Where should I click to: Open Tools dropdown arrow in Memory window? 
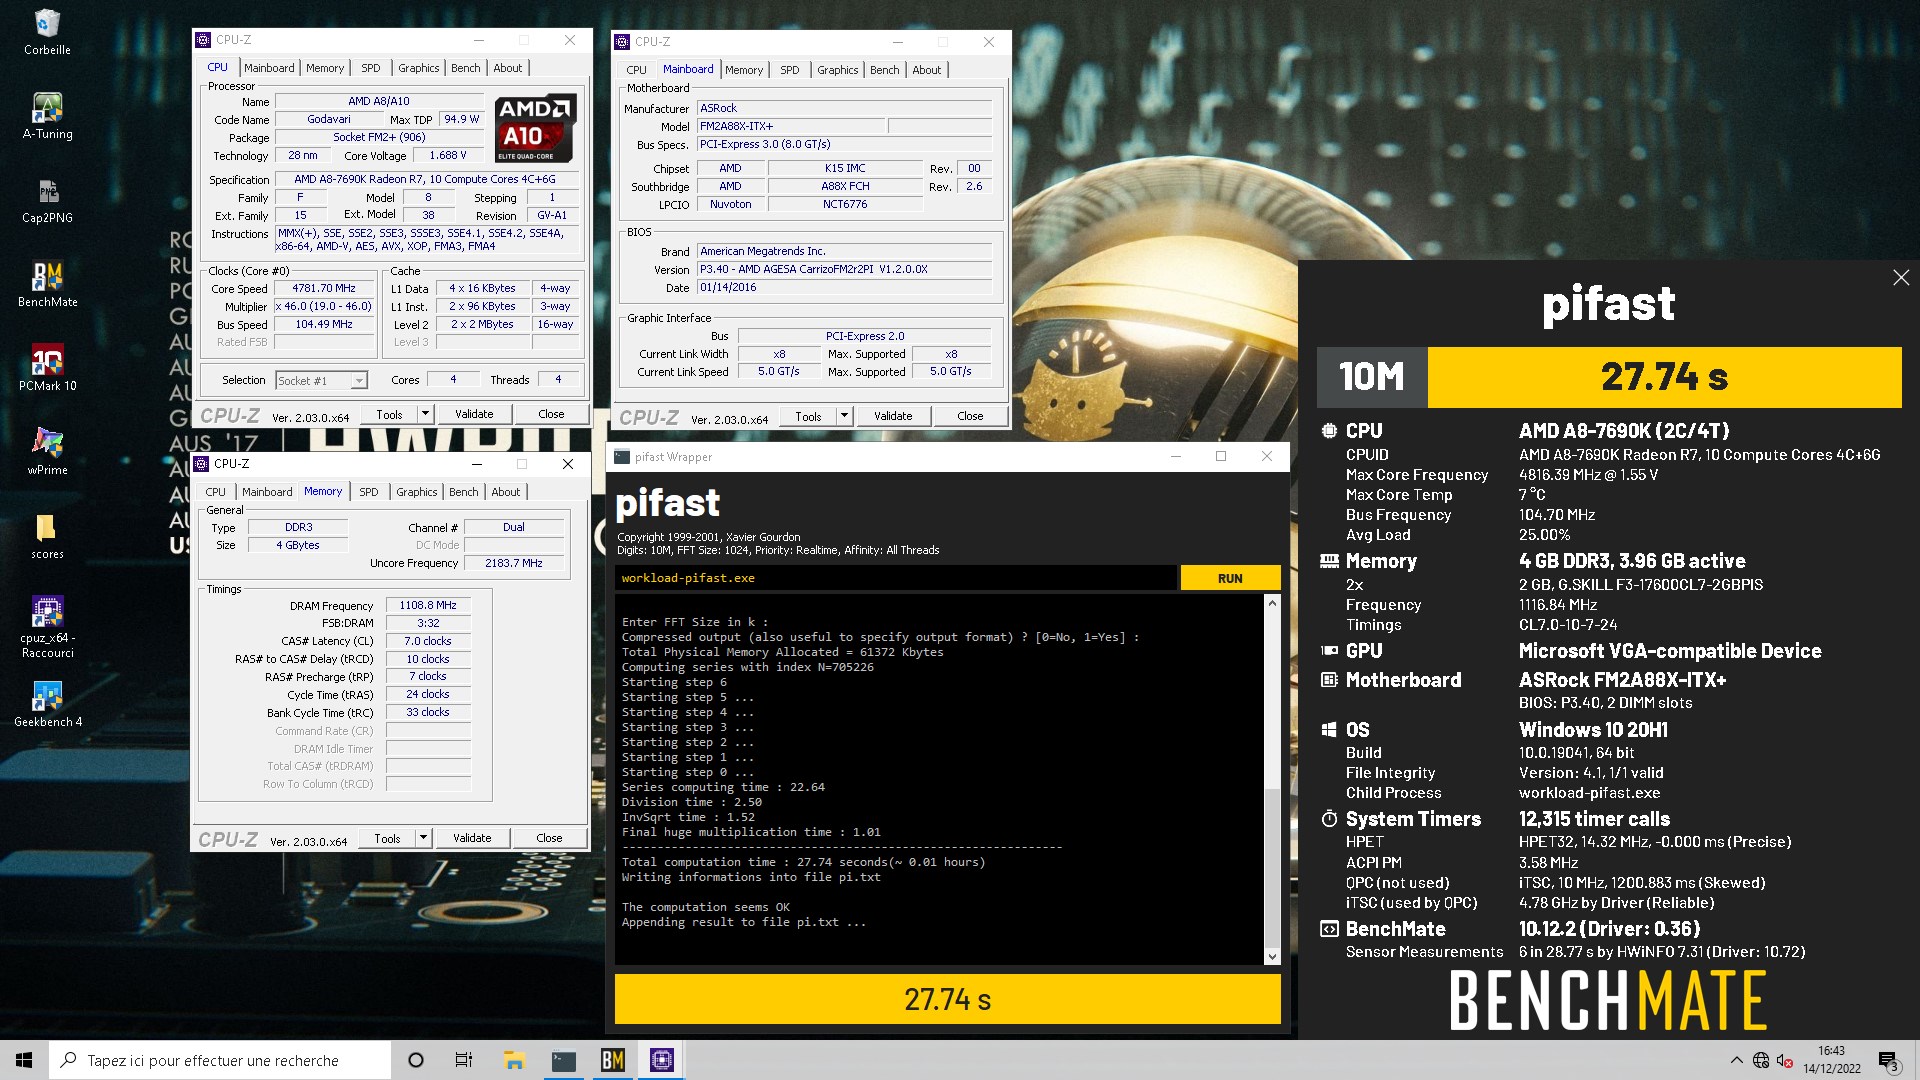423,838
